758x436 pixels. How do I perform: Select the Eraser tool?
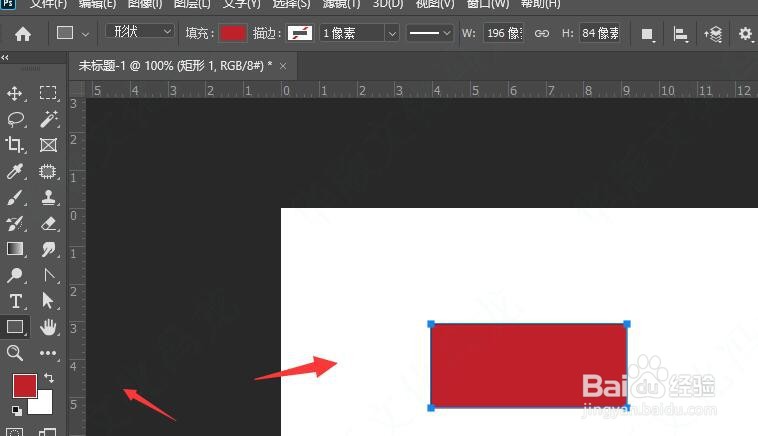click(x=48, y=223)
